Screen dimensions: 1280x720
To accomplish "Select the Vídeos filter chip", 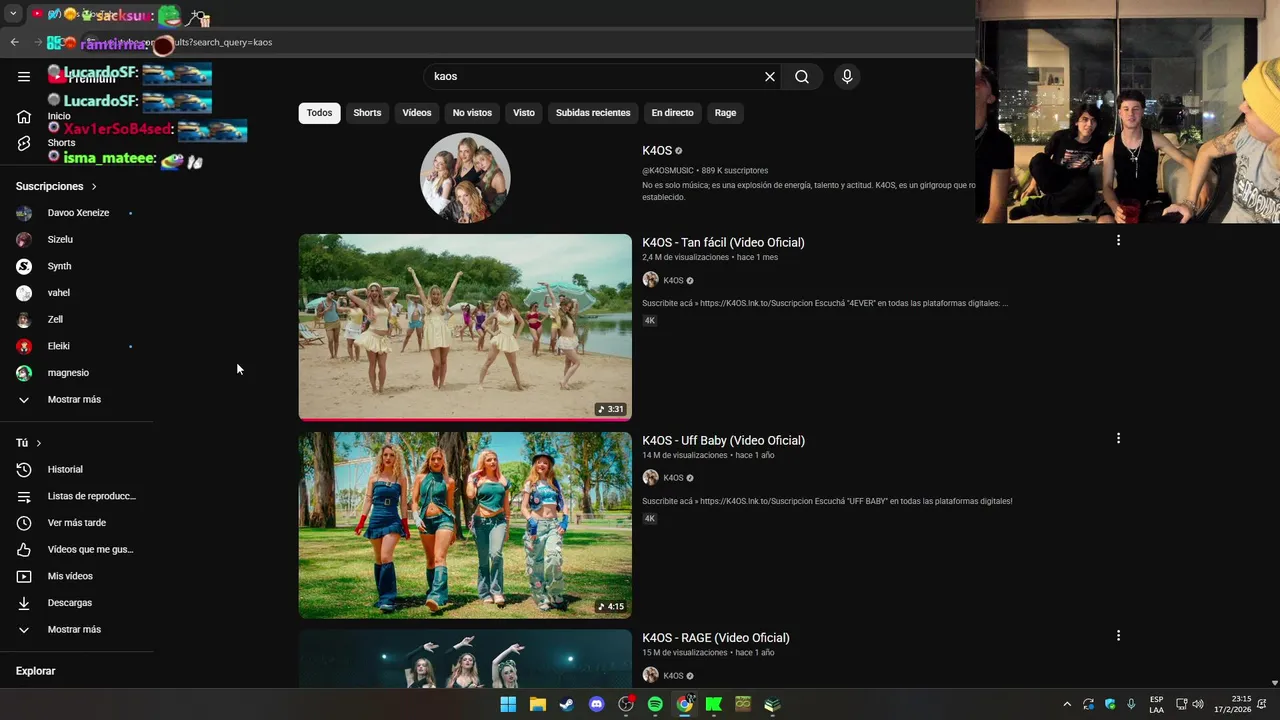I will (417, 113).
